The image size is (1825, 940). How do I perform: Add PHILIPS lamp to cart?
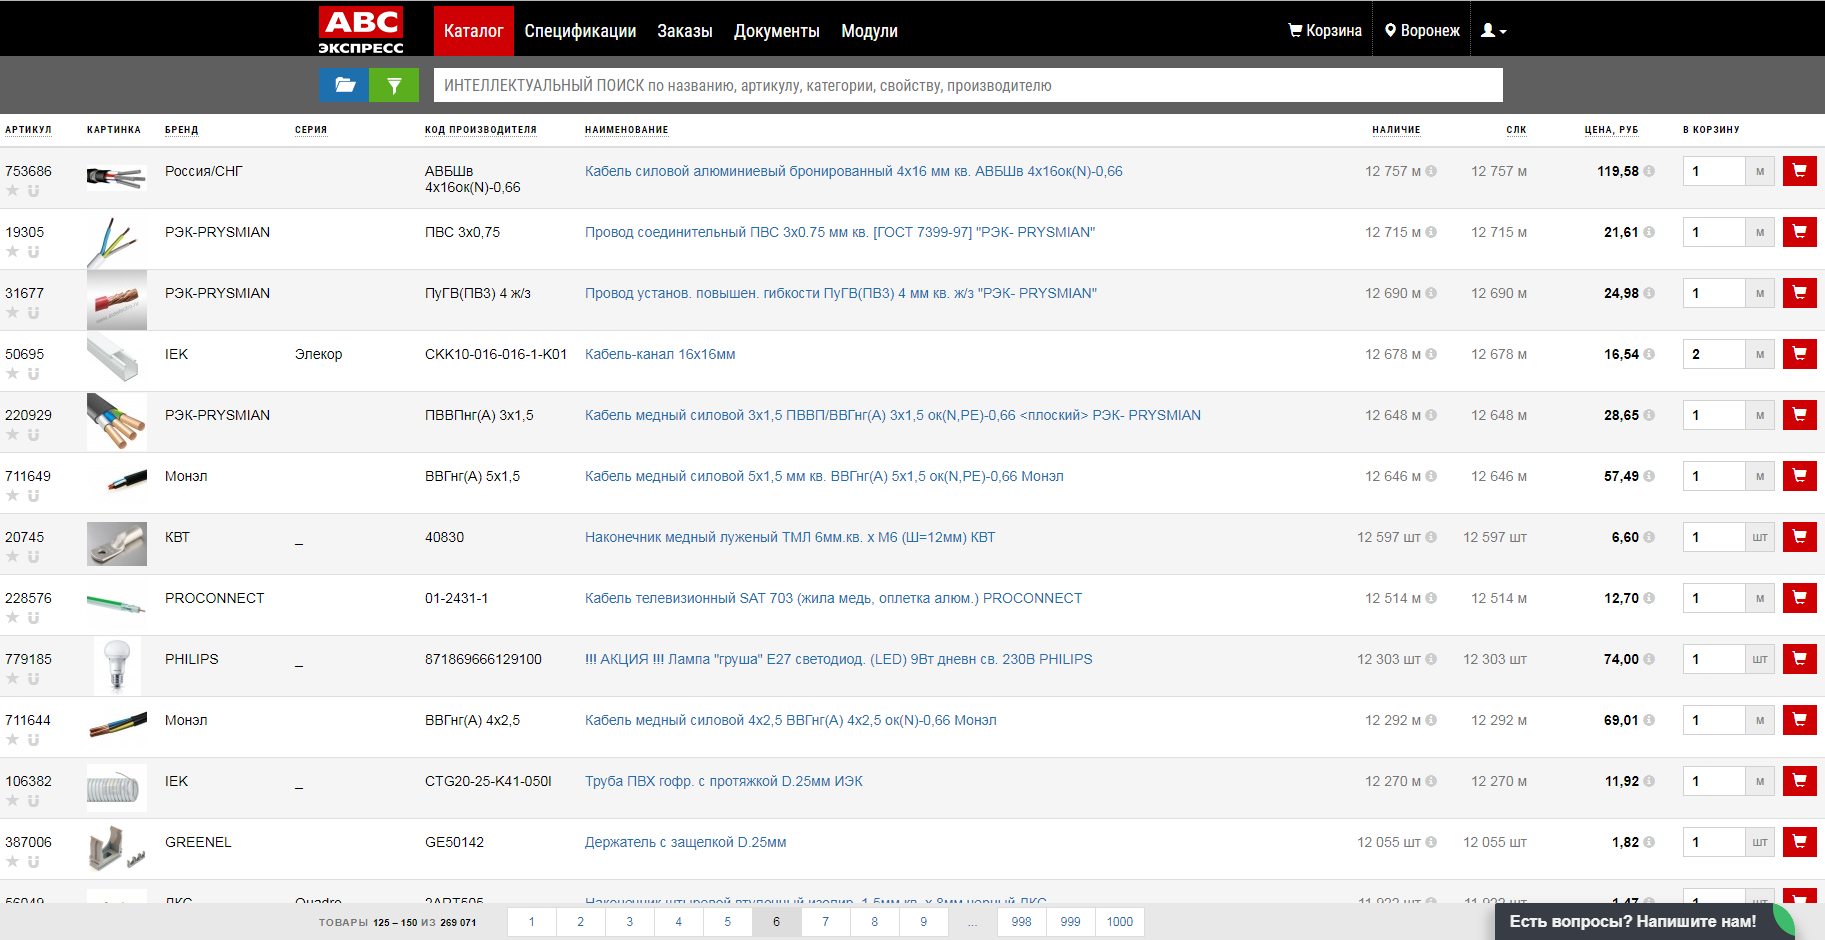[1800, 659]
